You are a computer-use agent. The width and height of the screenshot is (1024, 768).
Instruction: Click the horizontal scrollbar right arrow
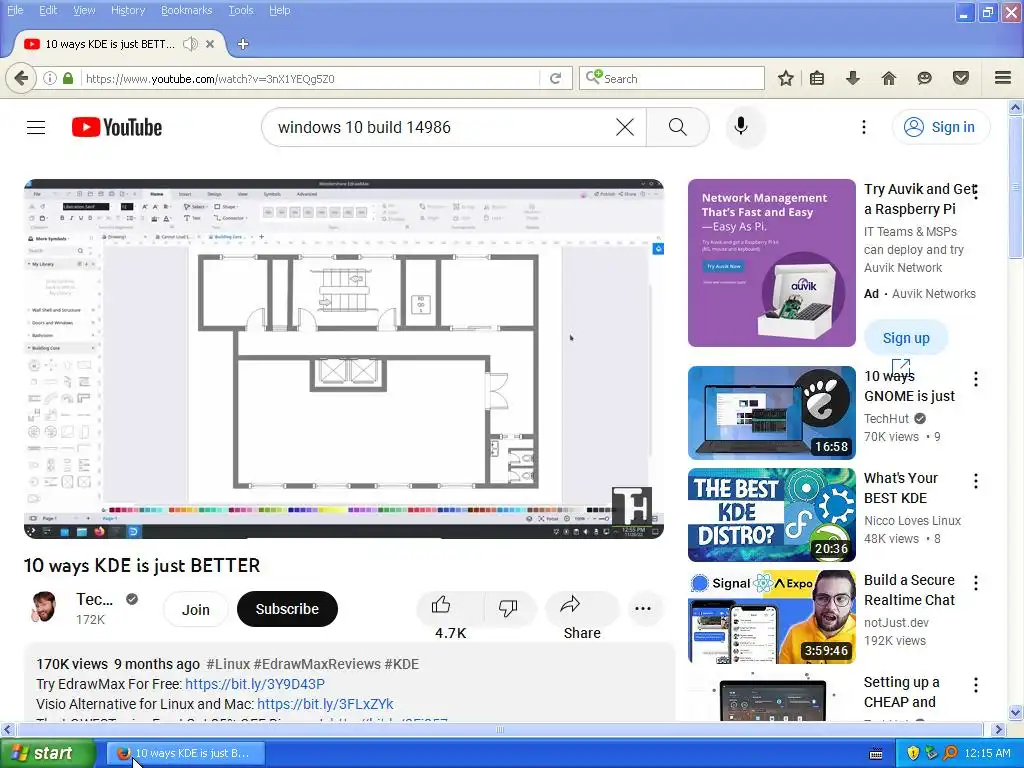[998, 729]
